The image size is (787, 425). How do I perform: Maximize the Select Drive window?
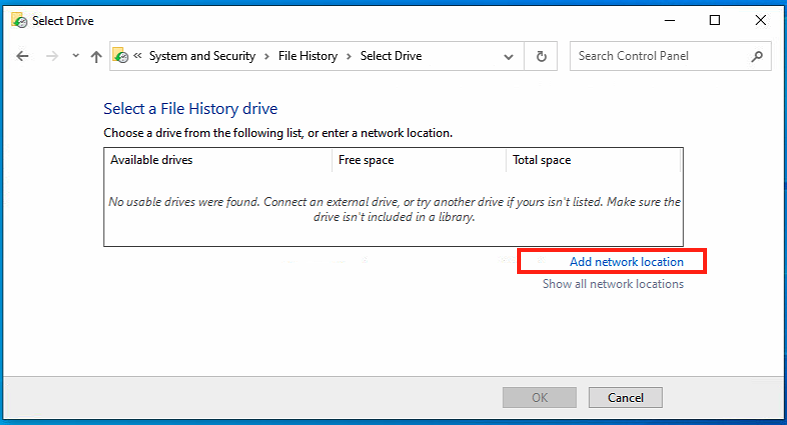click(x=714, y=20)
